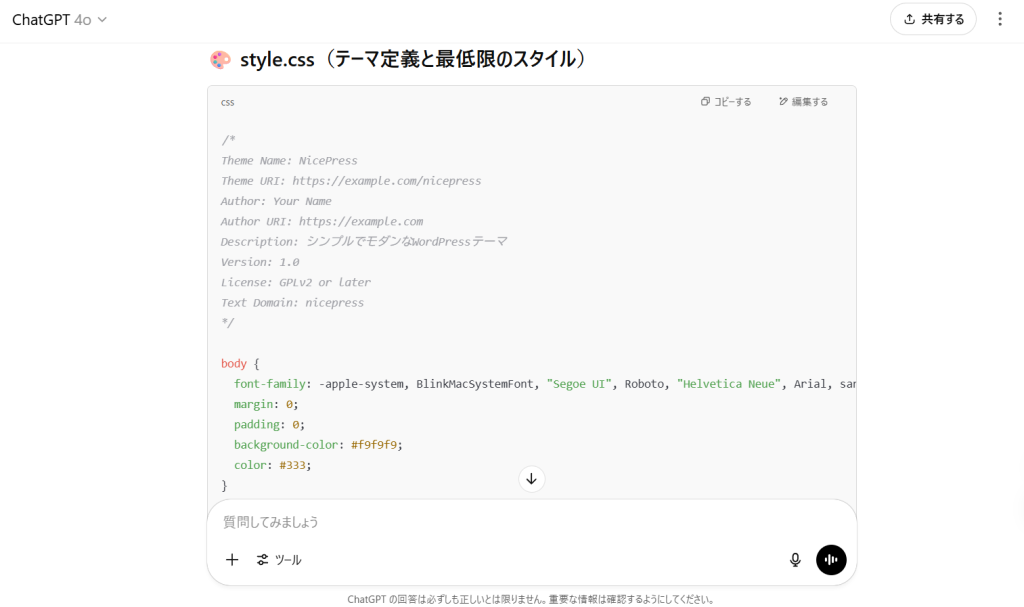This screenshot has height=607, width=1024.
Task: Click the plus attach icon
Action: click(232, 560)
